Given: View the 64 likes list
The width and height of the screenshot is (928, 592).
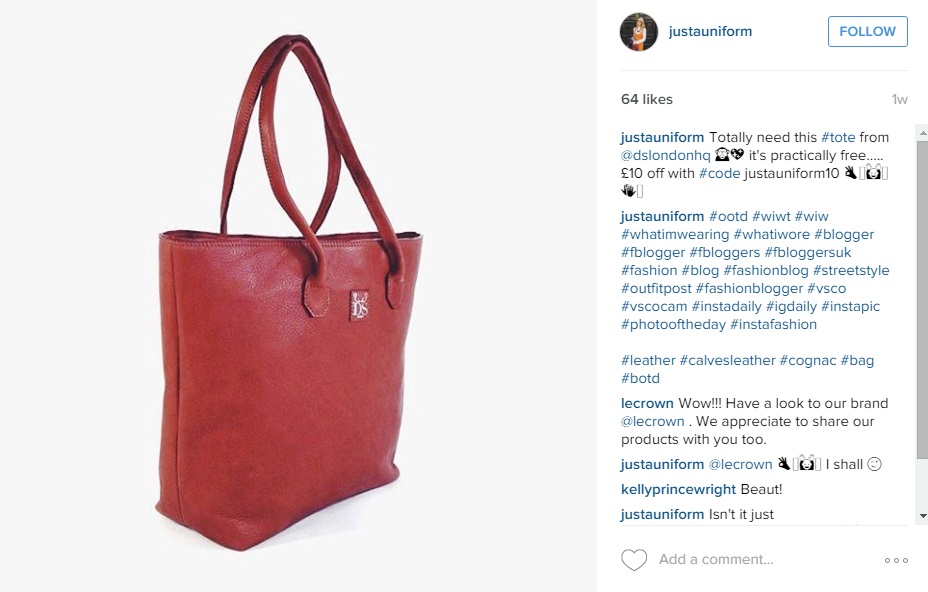Looking at the screenshot, I should (647, 99).
